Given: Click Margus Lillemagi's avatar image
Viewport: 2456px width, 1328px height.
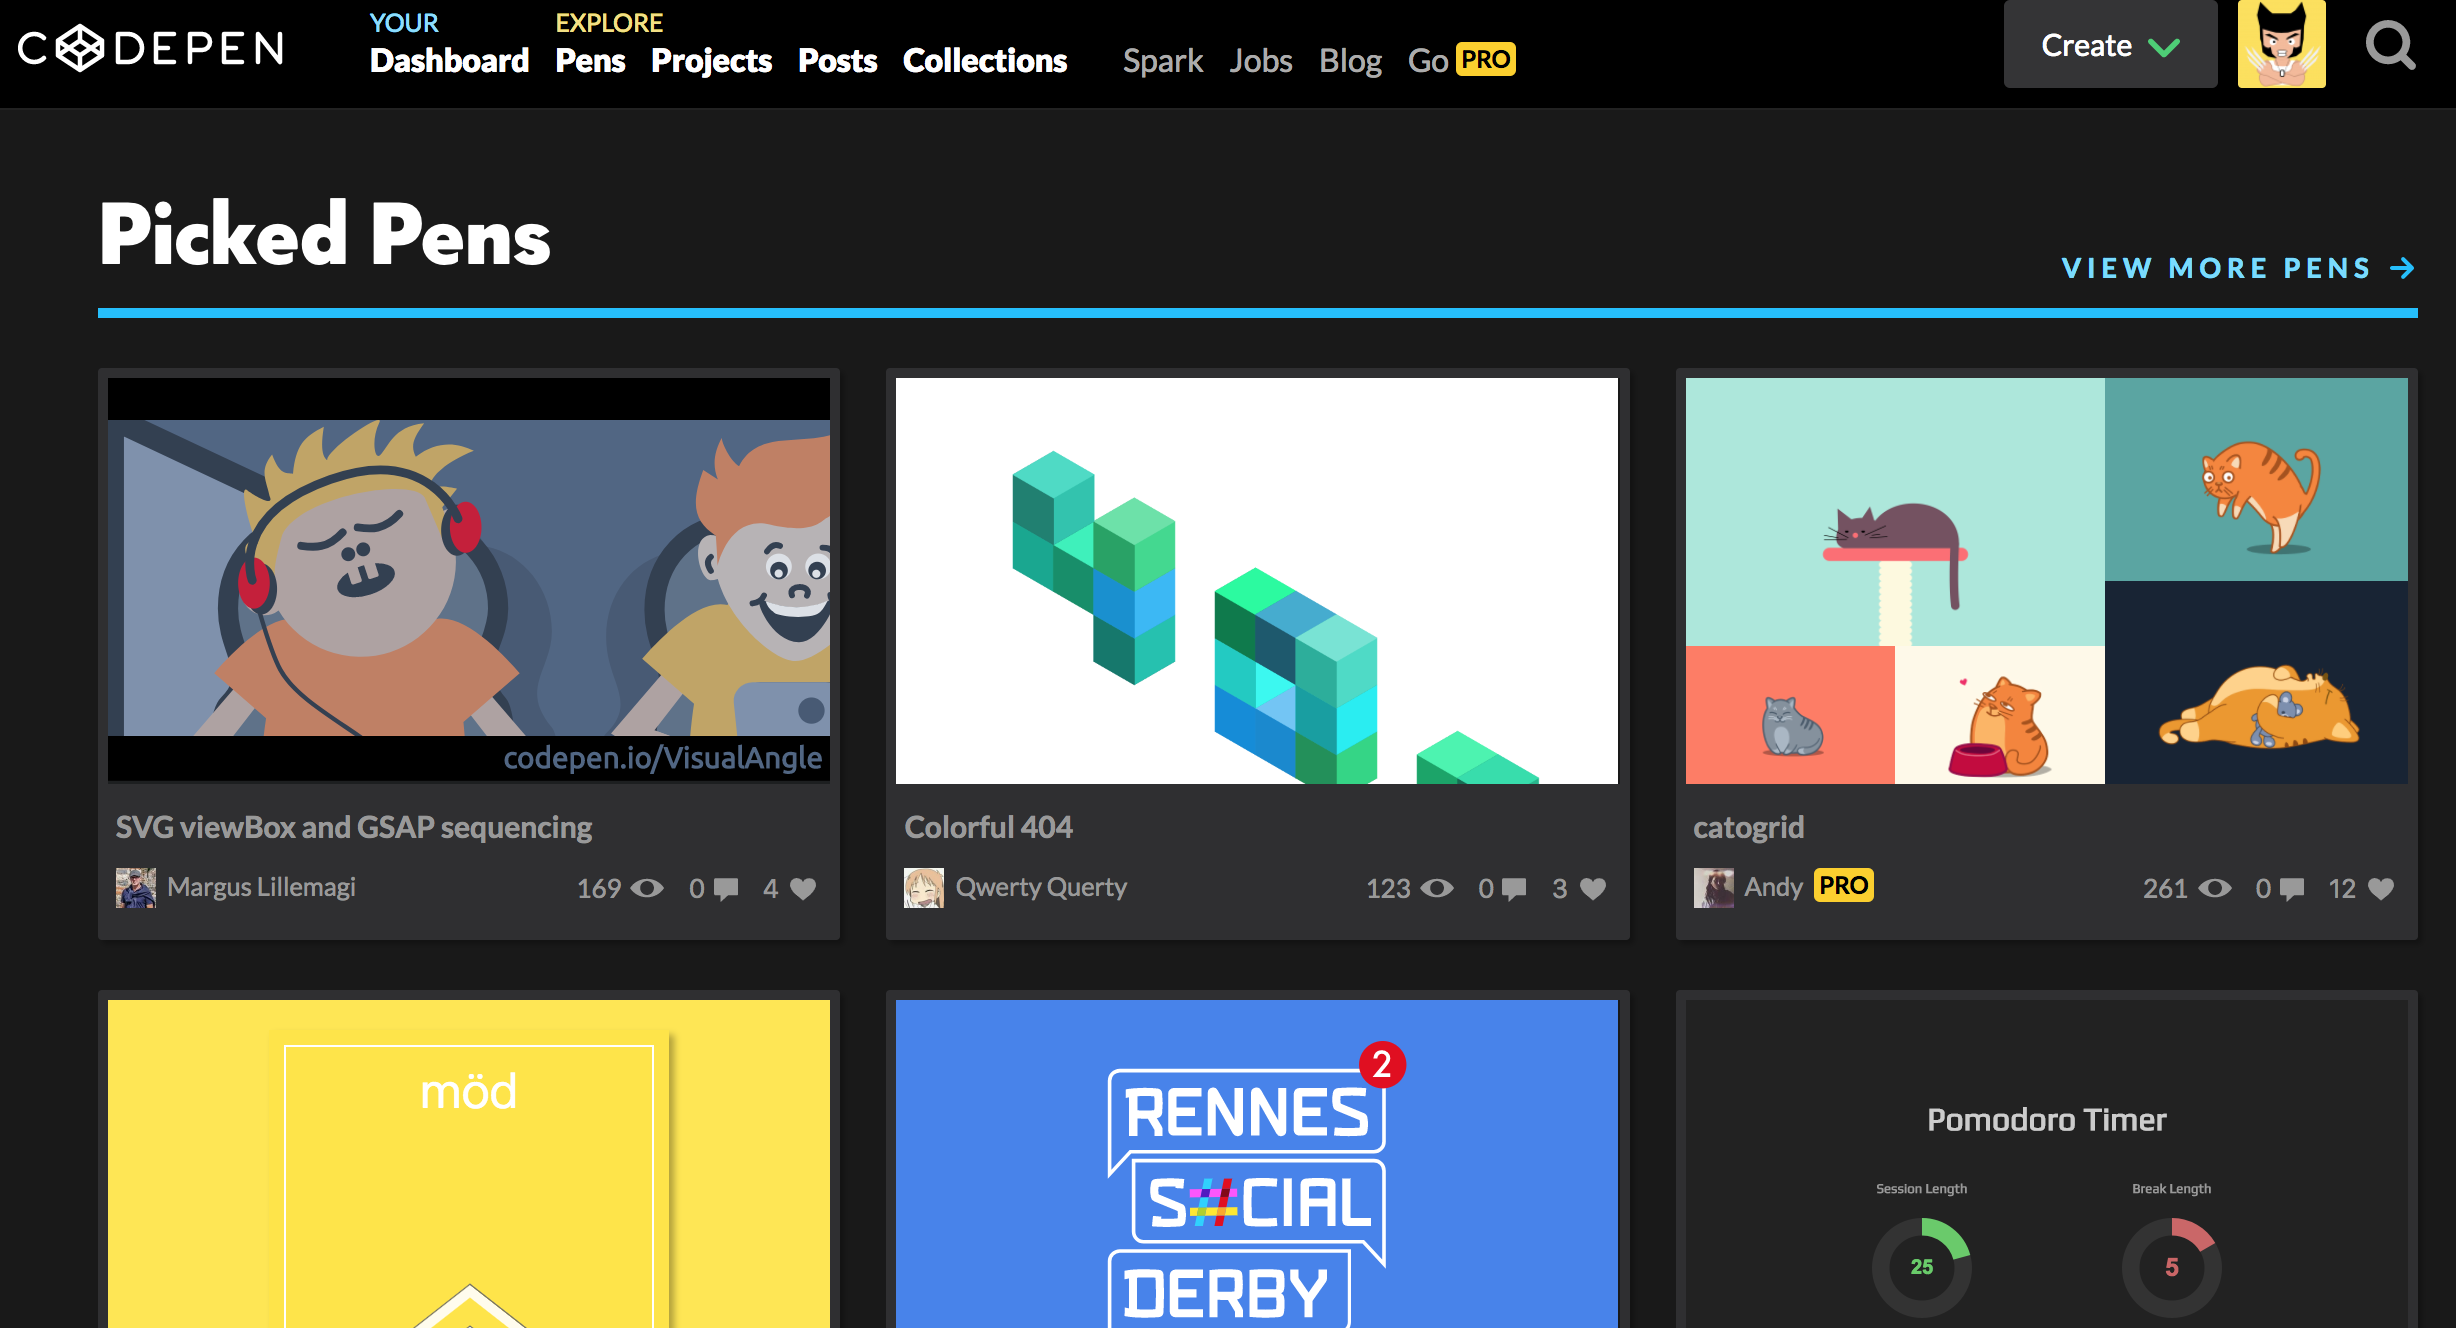Looking at the screenshot, I should click(136, 888).
